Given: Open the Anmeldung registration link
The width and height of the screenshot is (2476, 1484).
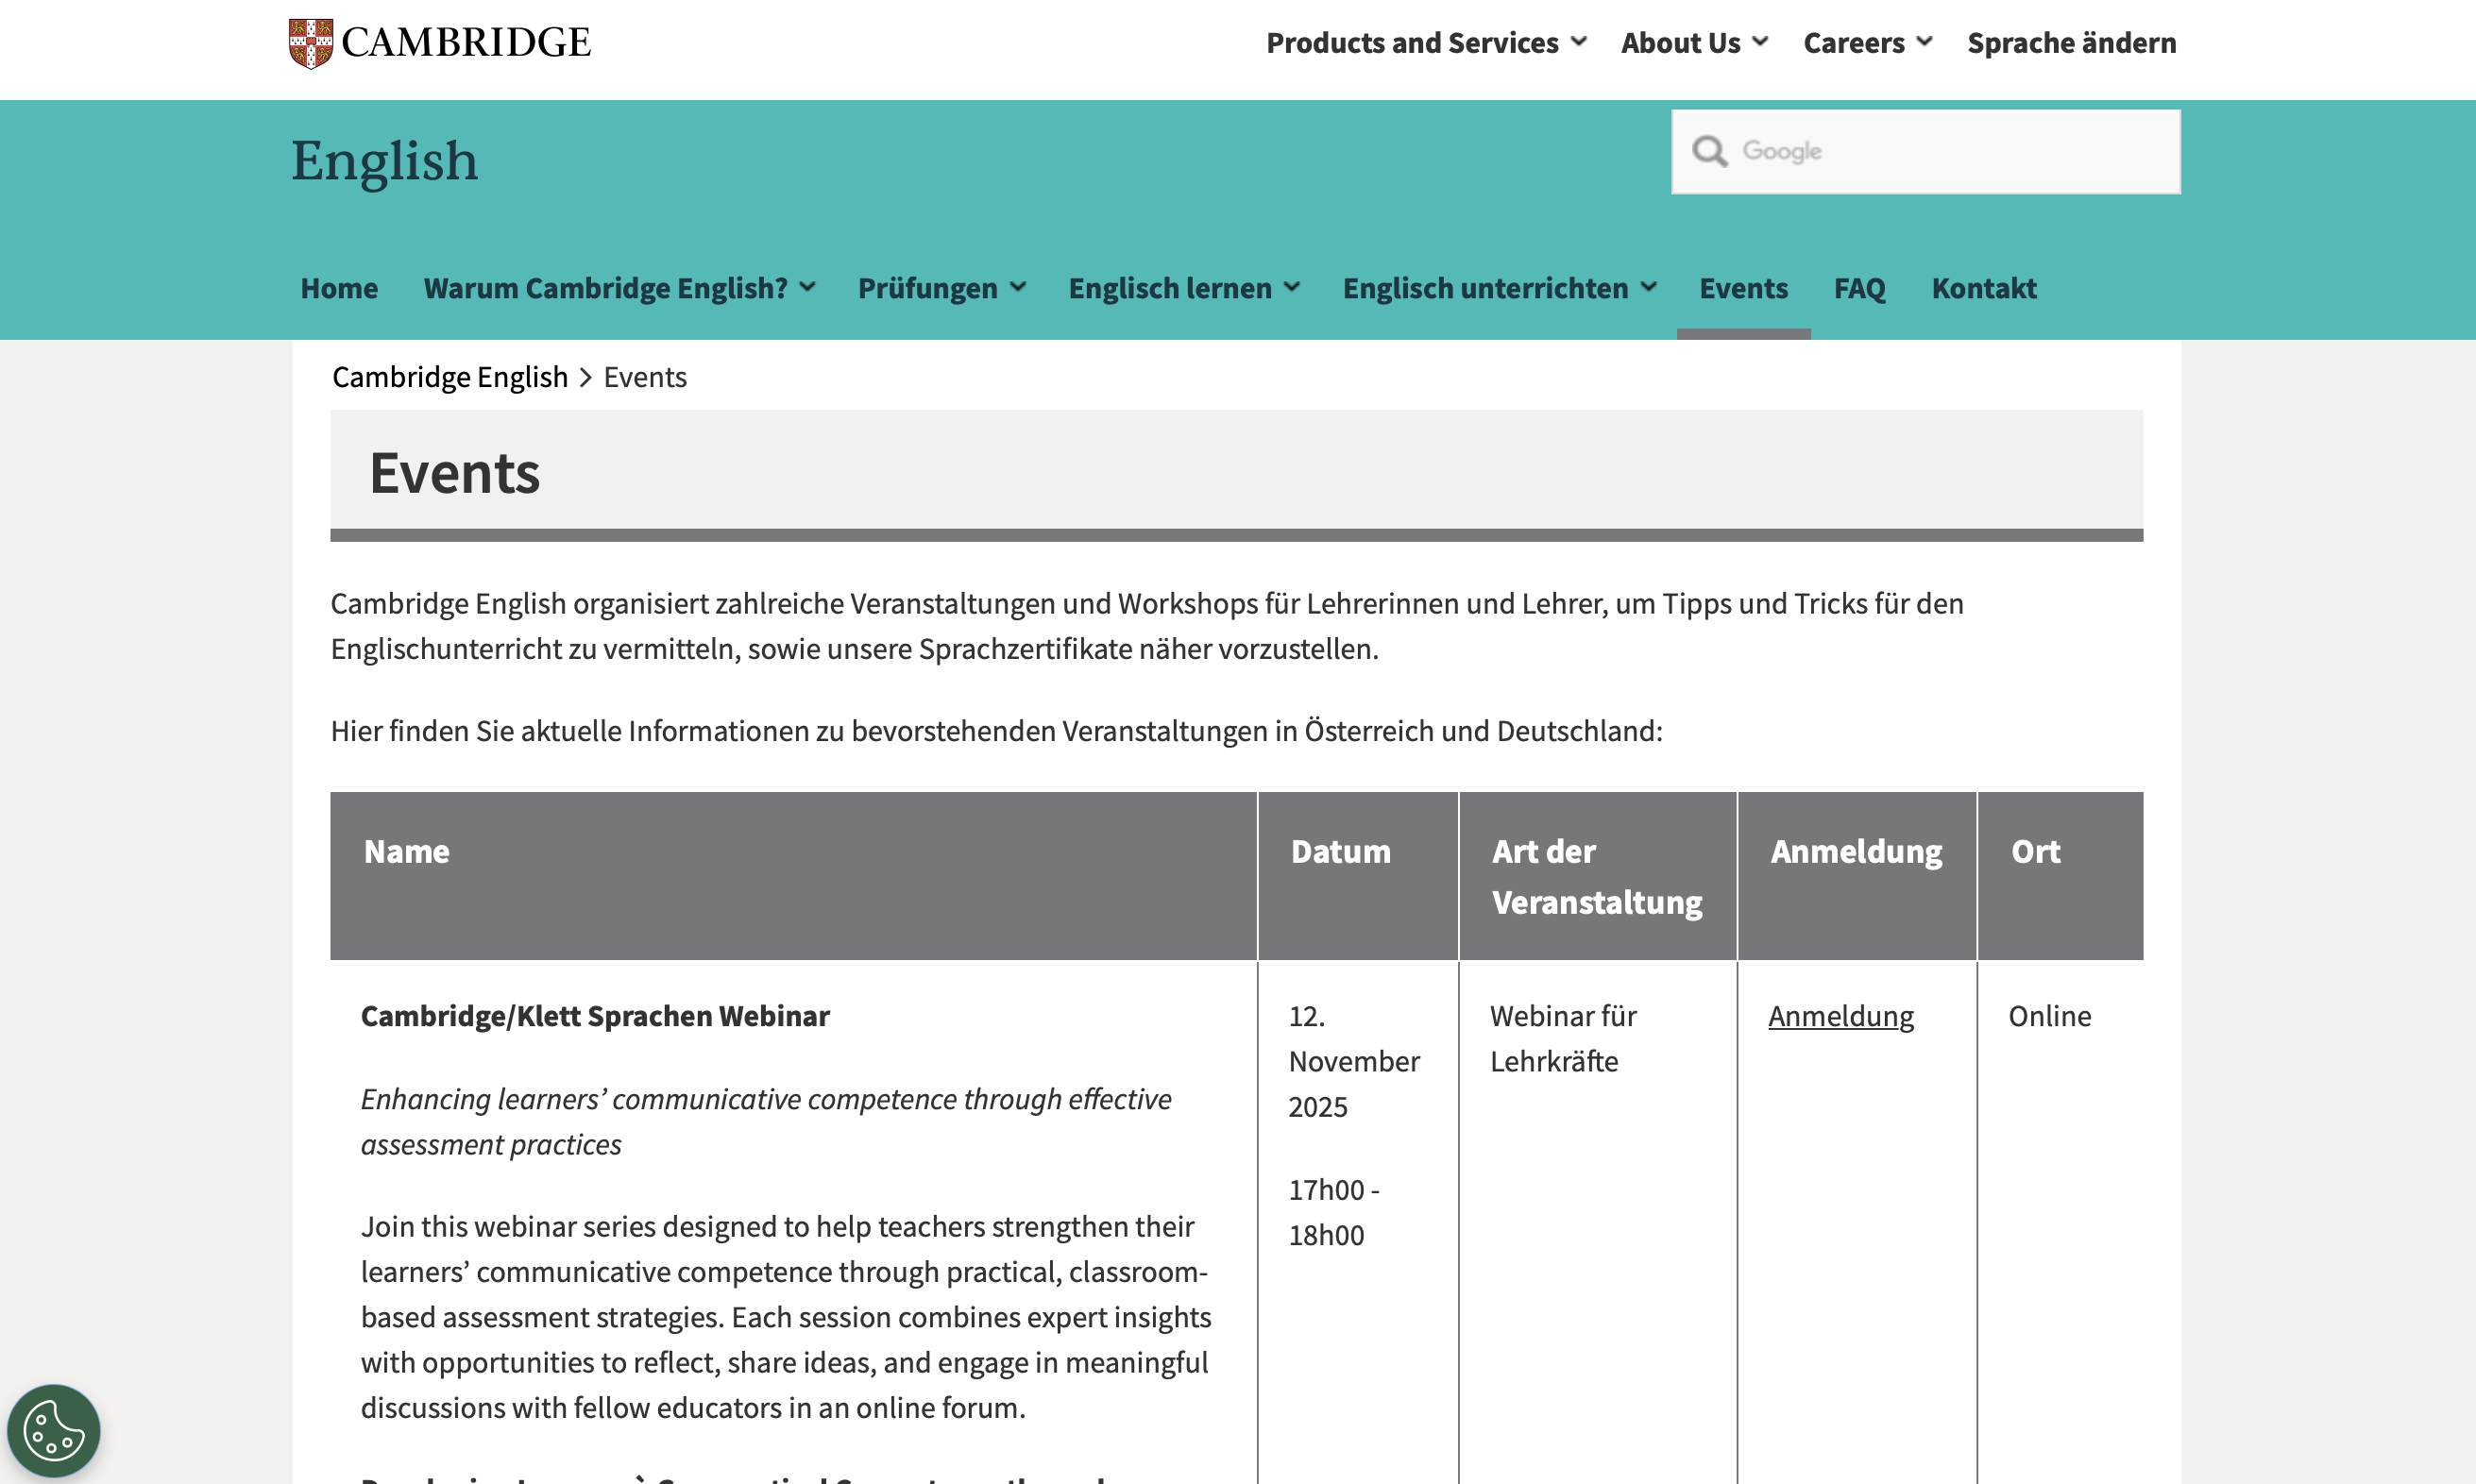Looking at the screenshot, I should 1840,1016.
